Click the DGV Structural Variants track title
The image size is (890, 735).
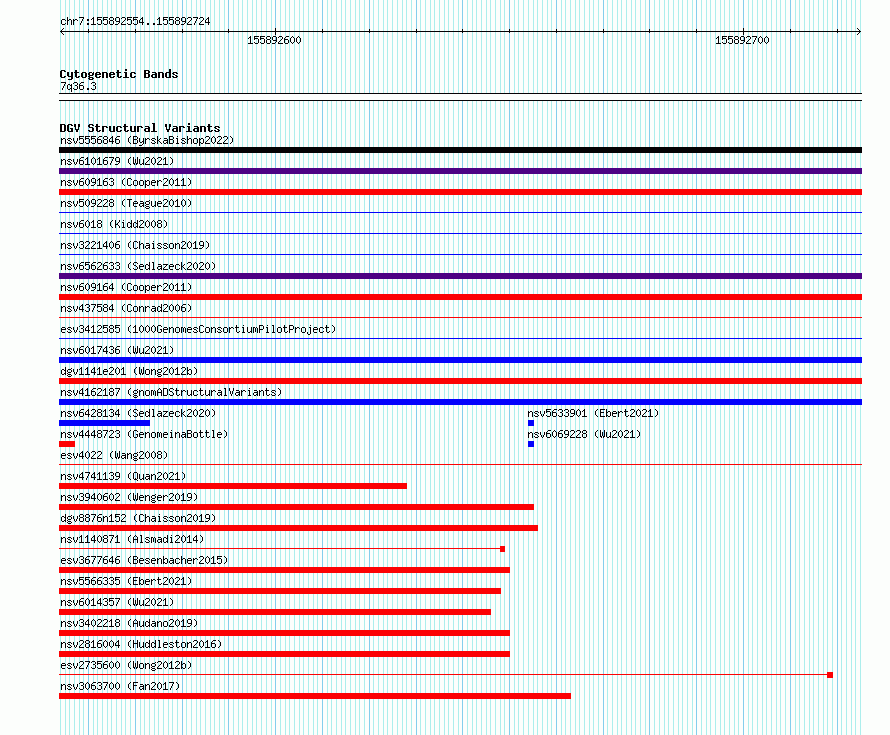coord(140,128)
